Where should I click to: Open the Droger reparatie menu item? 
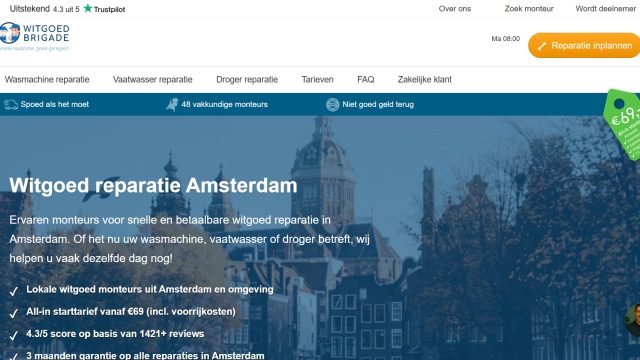tap(247, 80)
